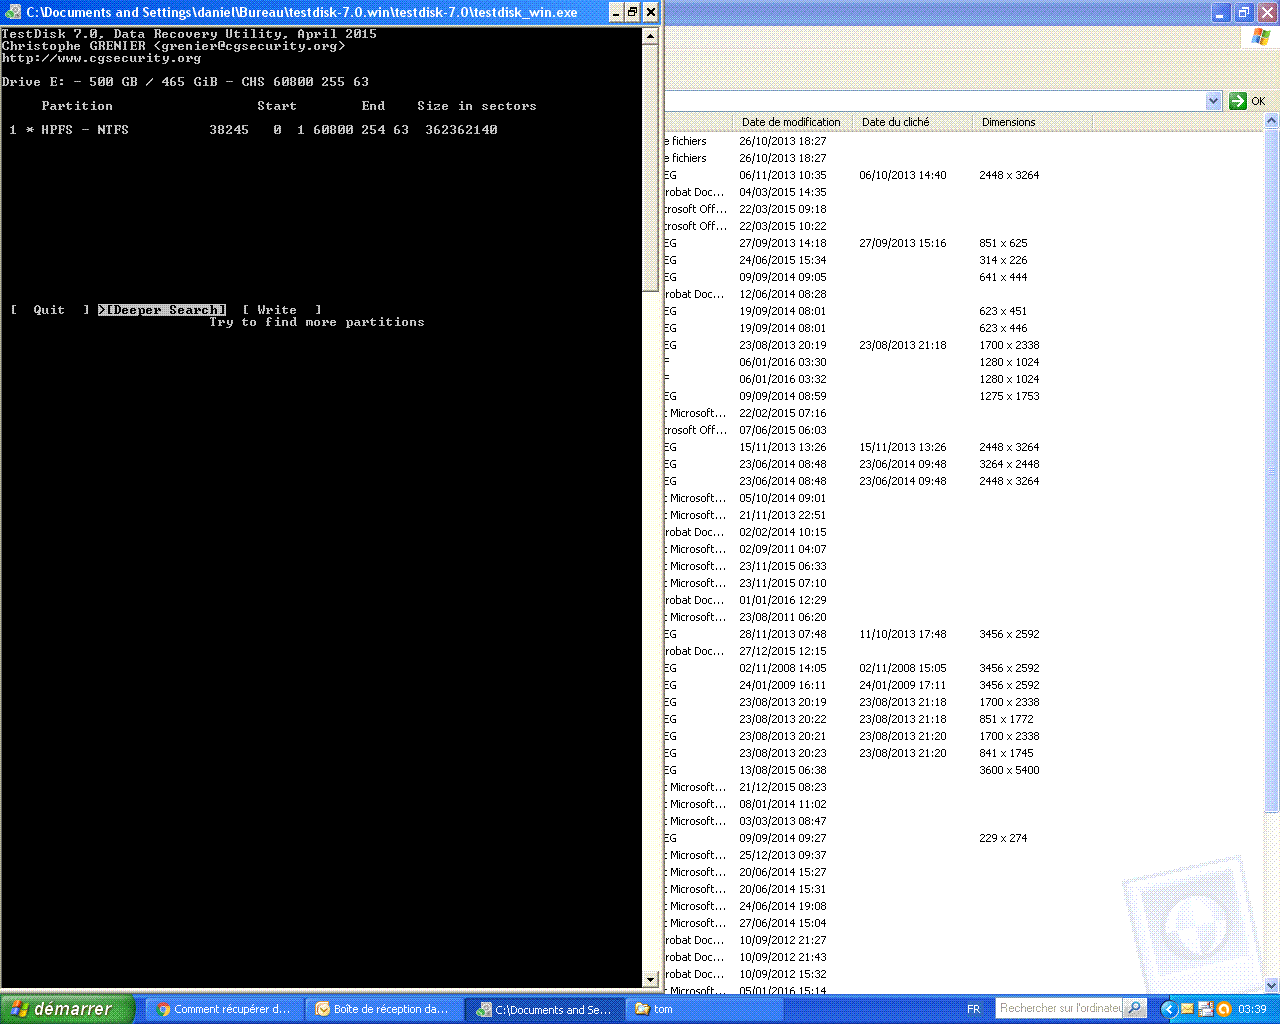Choose Deeper Search in TestDisk
Image resolution: width=1280 pixels, height=1024 pixels.
[162, 310]
